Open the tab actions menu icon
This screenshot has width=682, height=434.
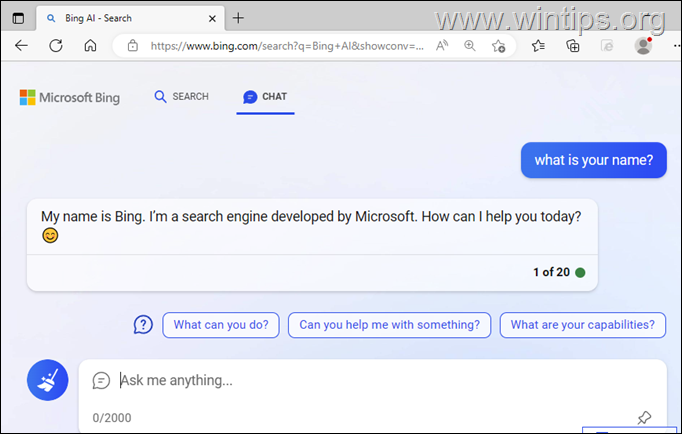click(x=18, y=18)
